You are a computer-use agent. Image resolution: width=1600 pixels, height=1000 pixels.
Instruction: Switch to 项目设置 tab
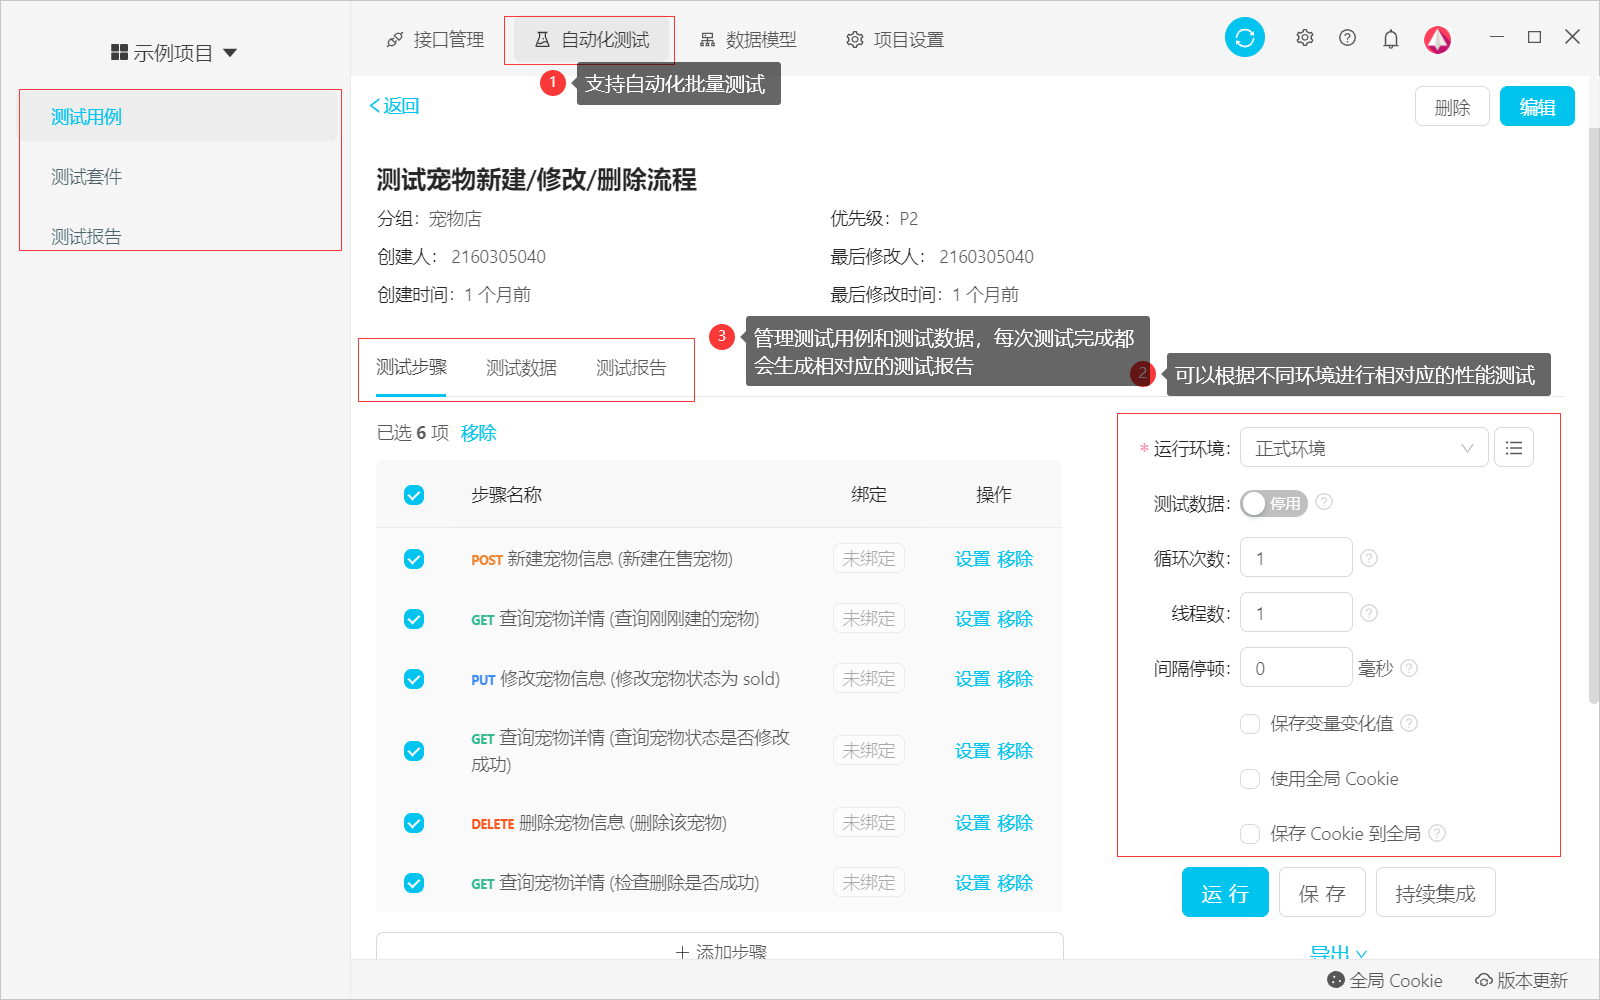895,39
